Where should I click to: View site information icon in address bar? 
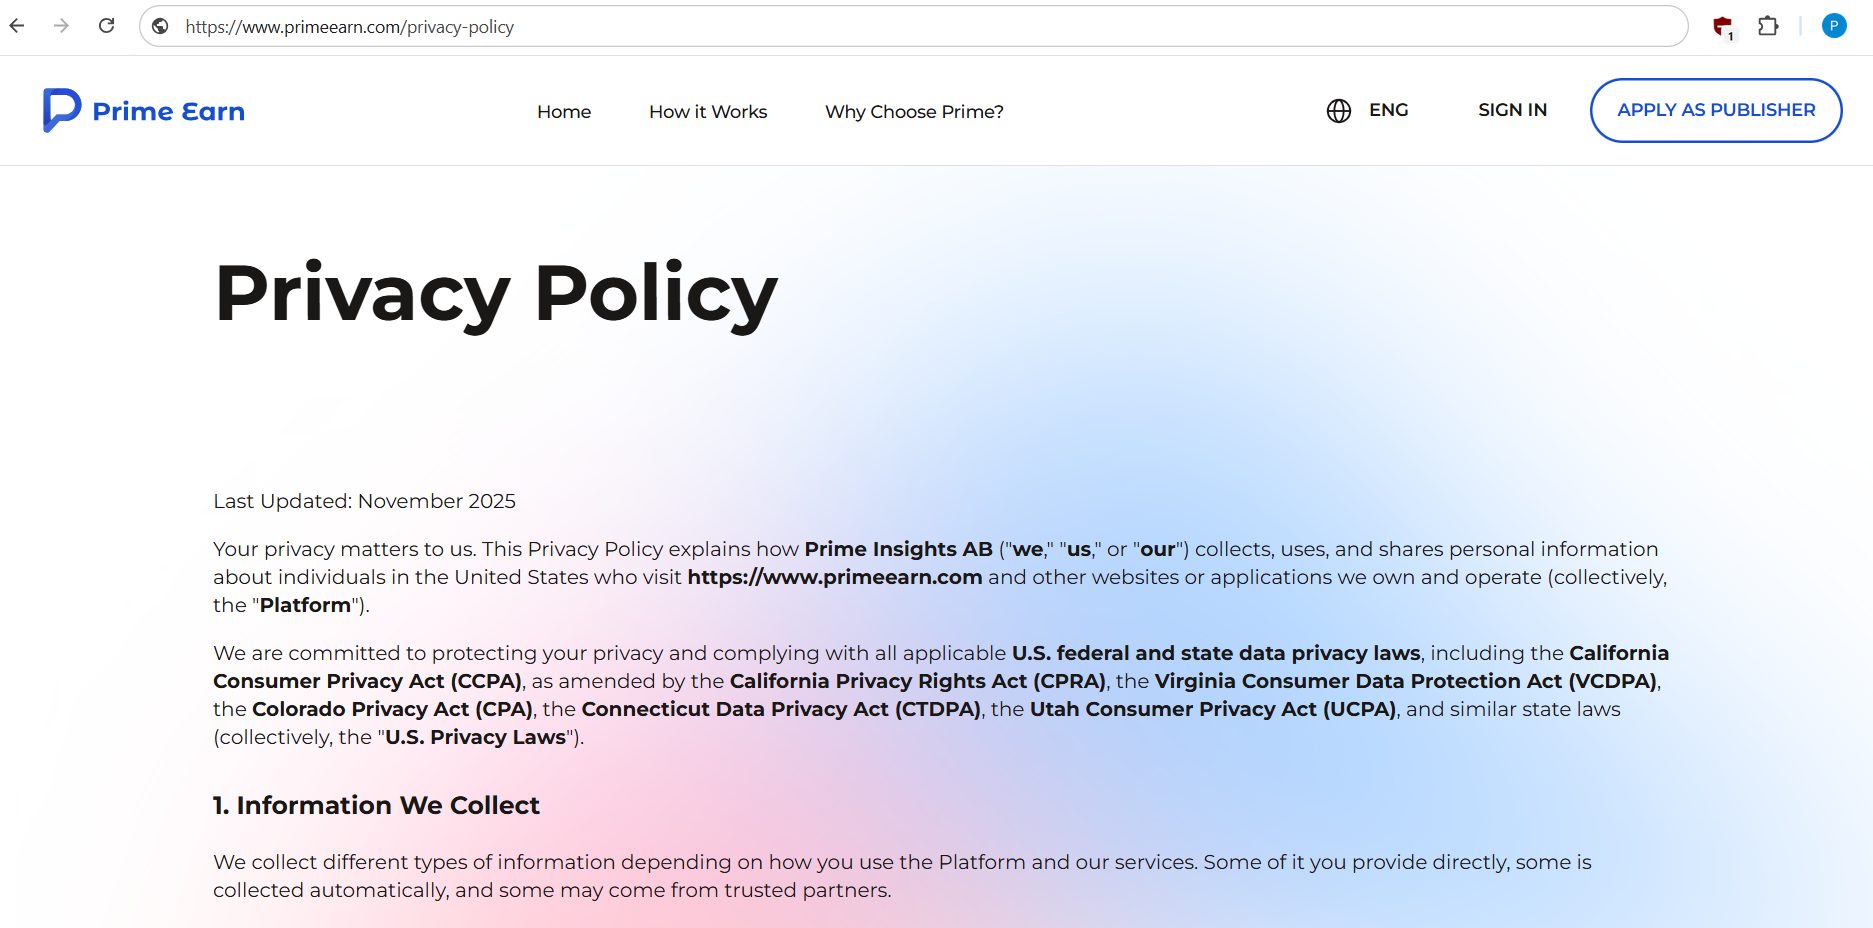160,27
